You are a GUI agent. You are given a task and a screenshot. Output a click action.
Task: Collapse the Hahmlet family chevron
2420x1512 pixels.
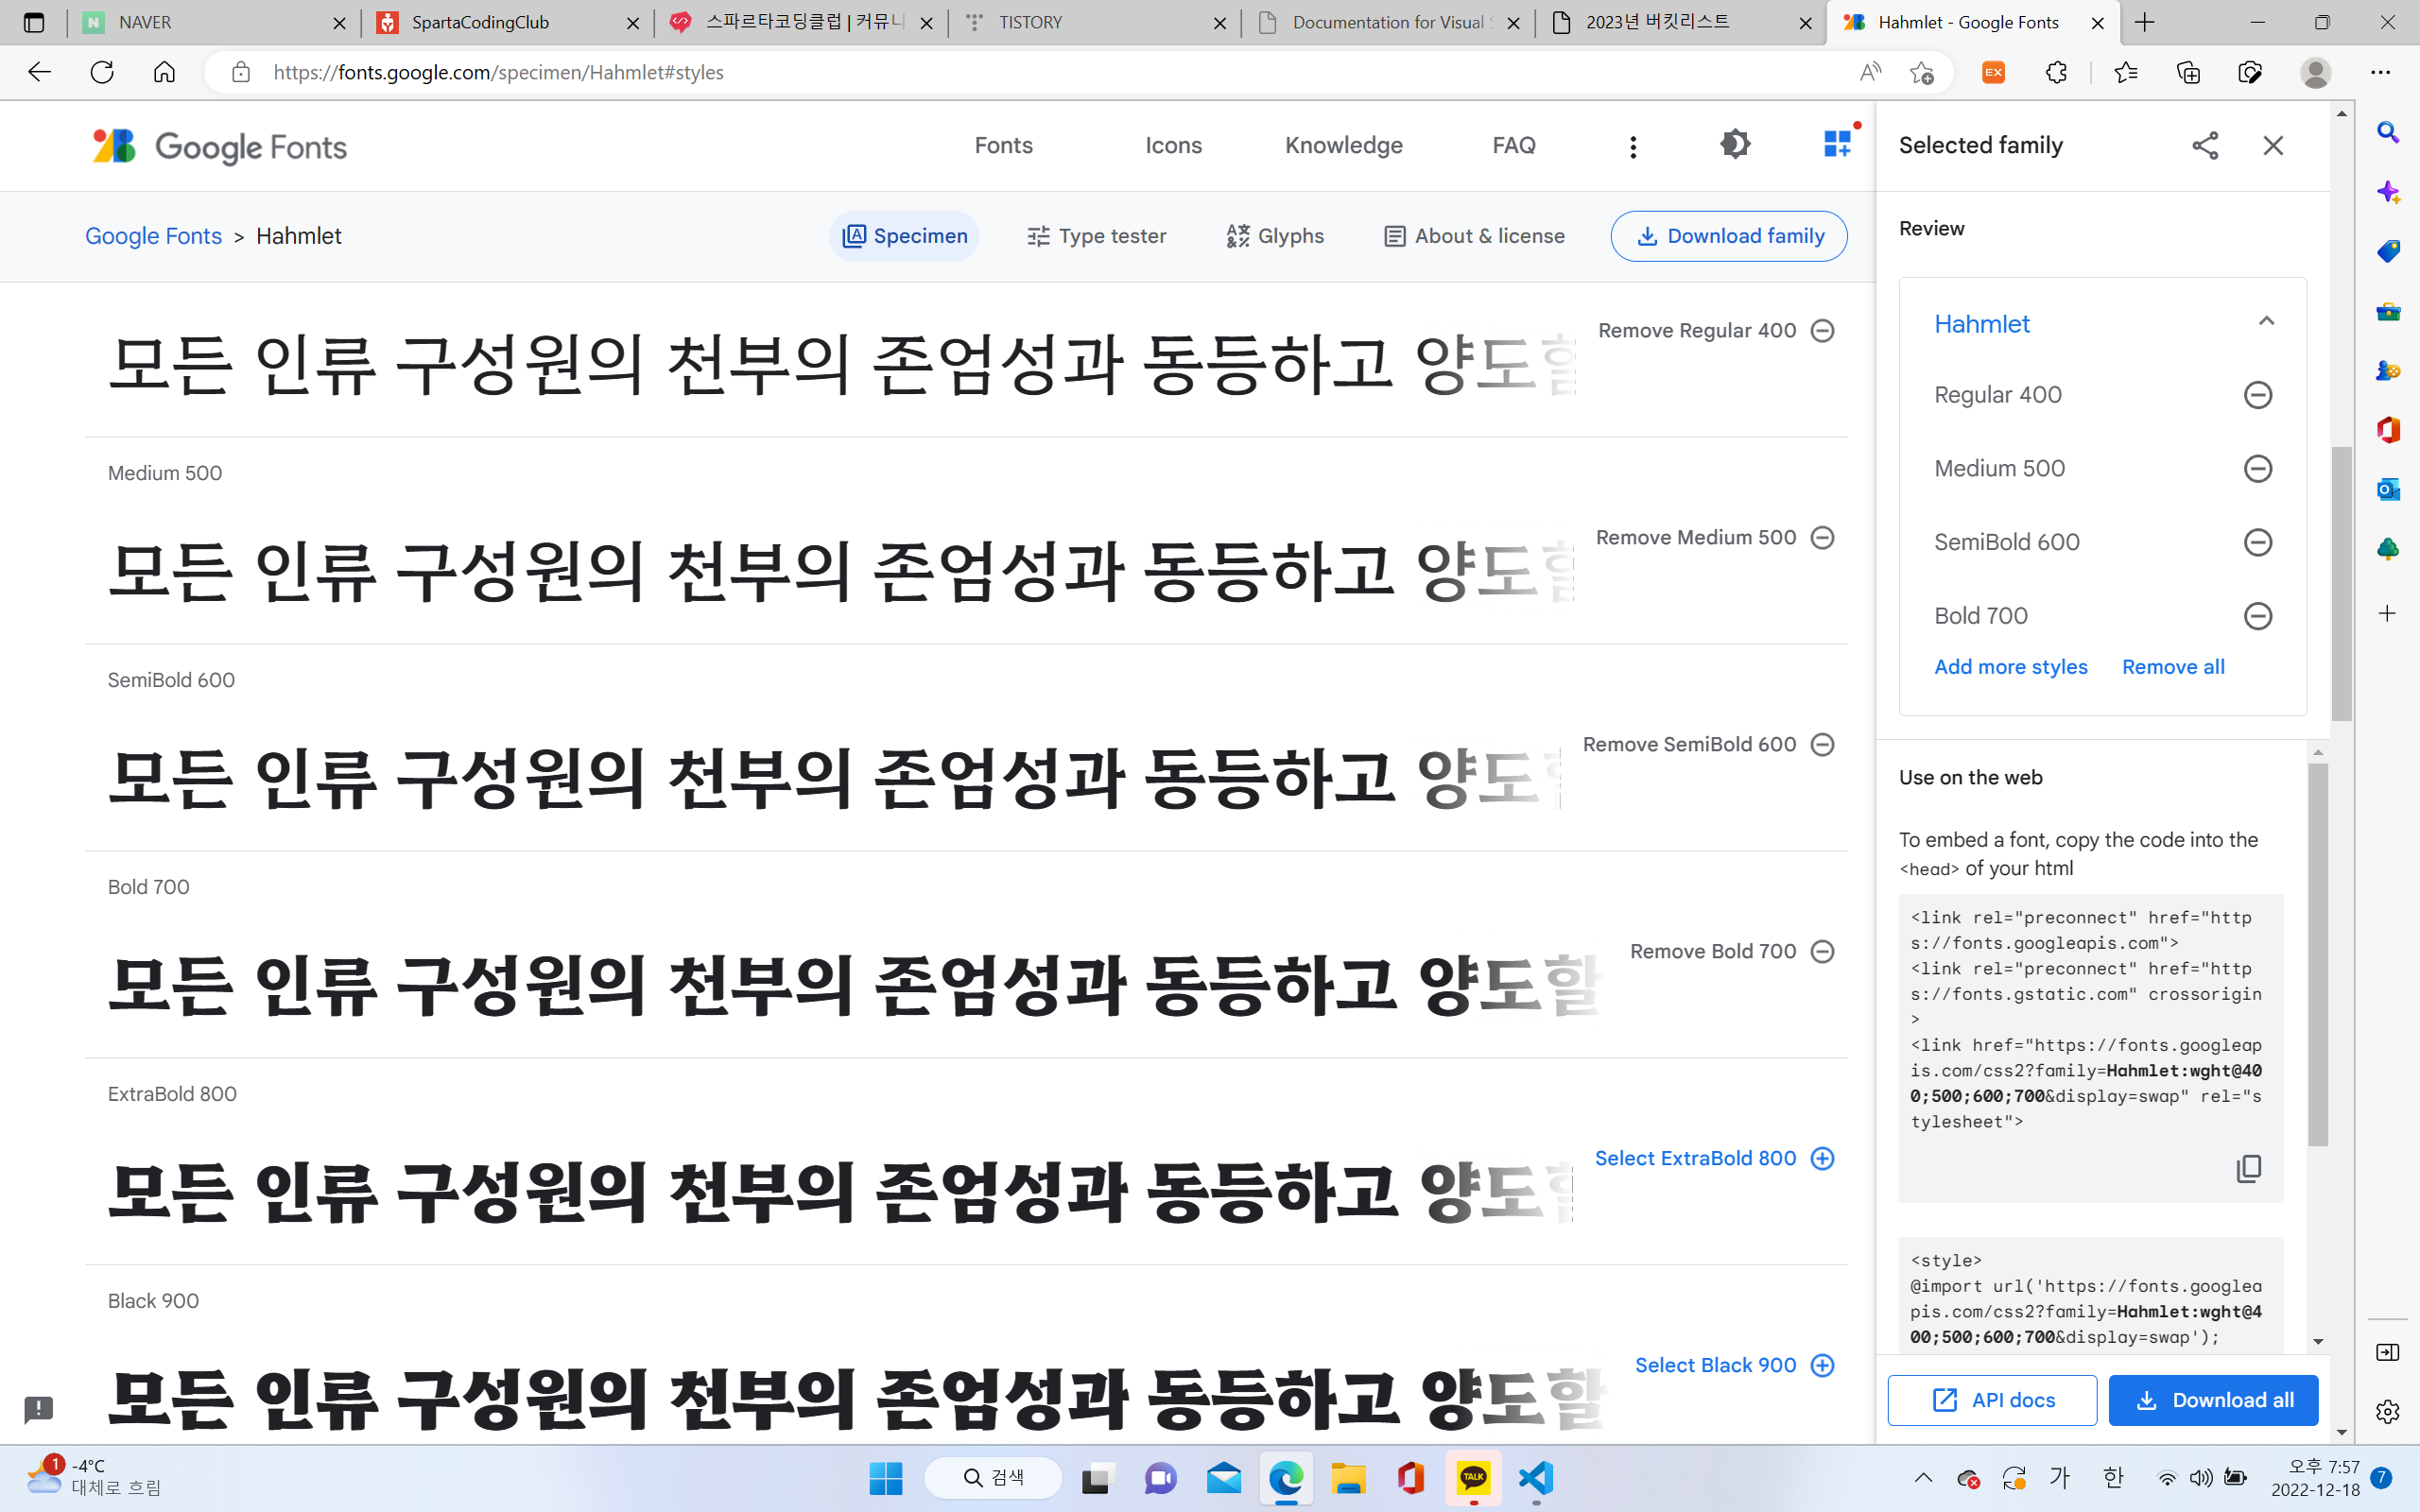2266,322
